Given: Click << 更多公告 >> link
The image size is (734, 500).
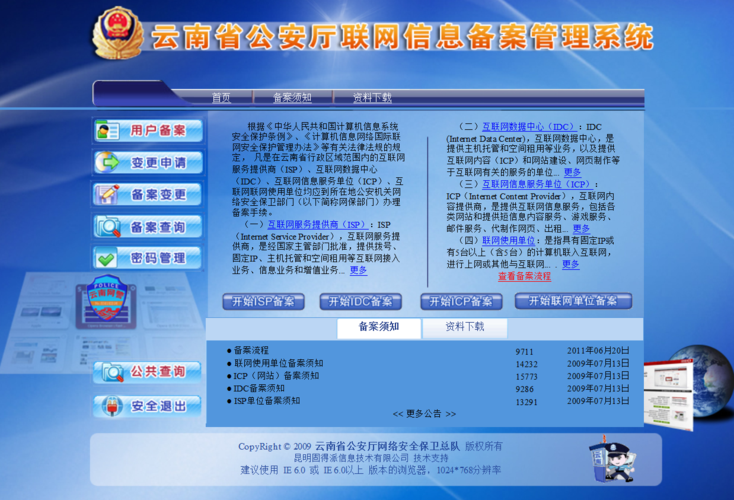Looking at the screenshot, I should pos(424,414).
